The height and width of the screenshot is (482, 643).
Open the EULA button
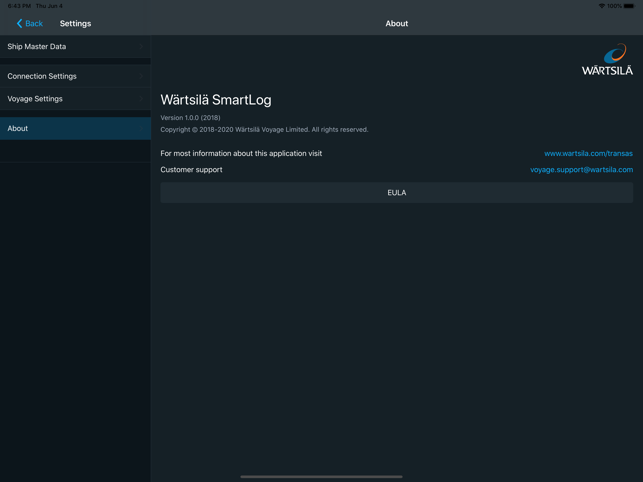tap(397, 192)
